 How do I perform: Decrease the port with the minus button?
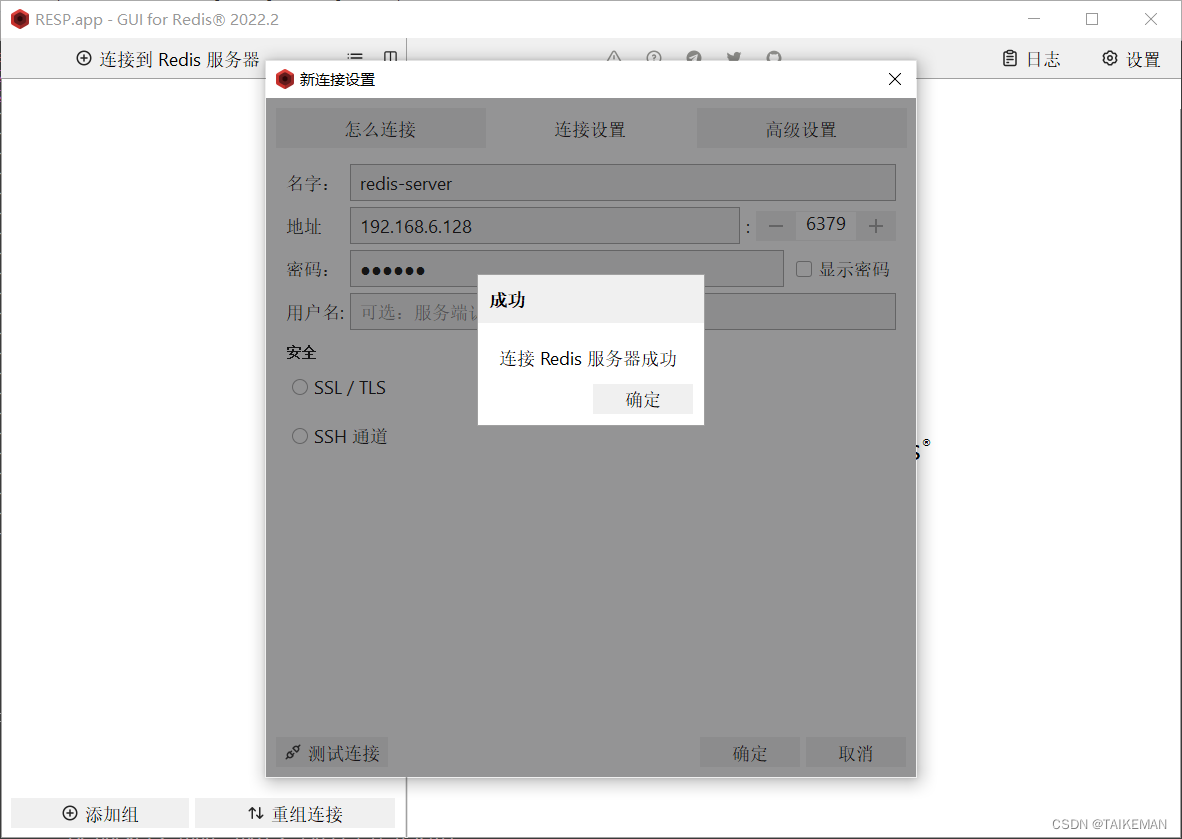coord(776,226)
